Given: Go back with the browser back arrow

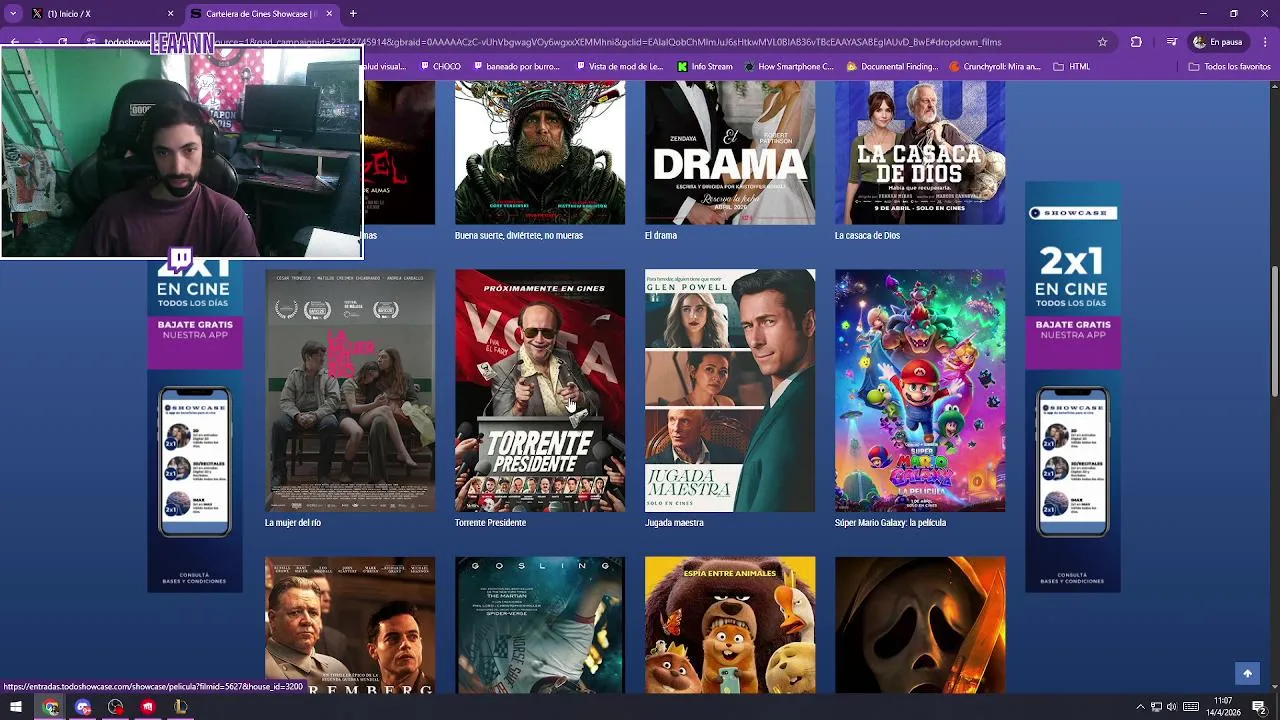Looking at the screenshot, I should [14, 42].
